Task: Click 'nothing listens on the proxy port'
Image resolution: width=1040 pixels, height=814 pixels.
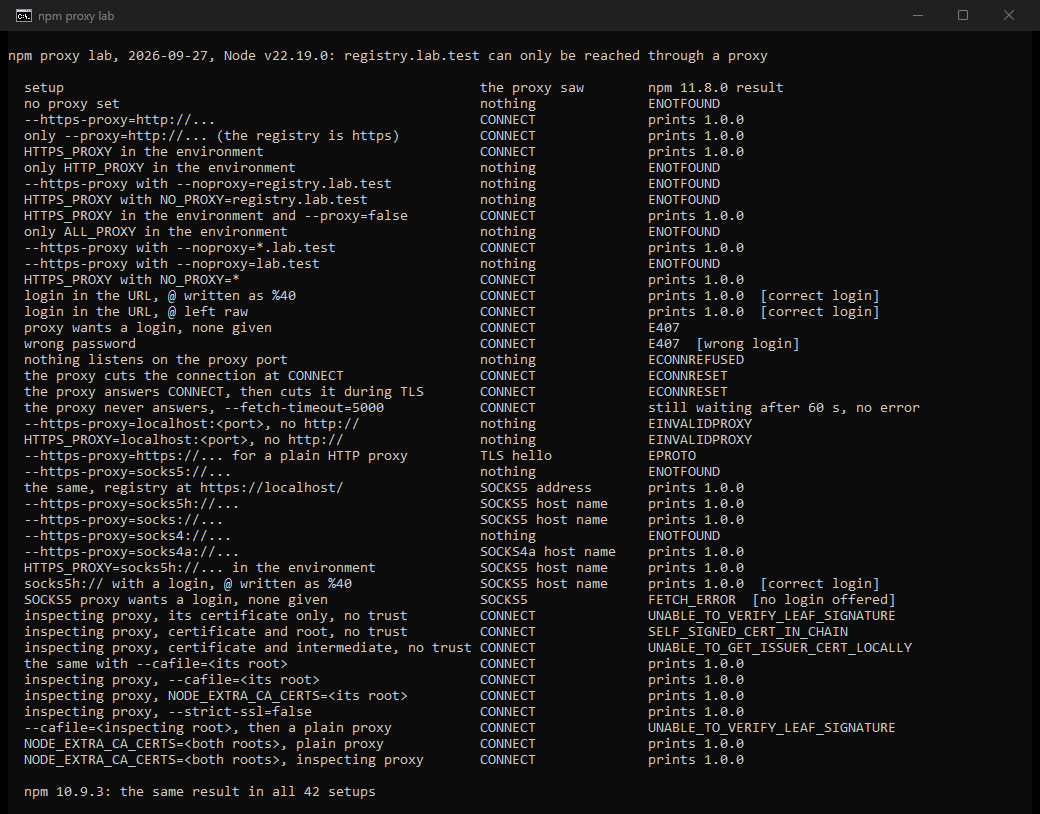Action: tap(155, 360)
